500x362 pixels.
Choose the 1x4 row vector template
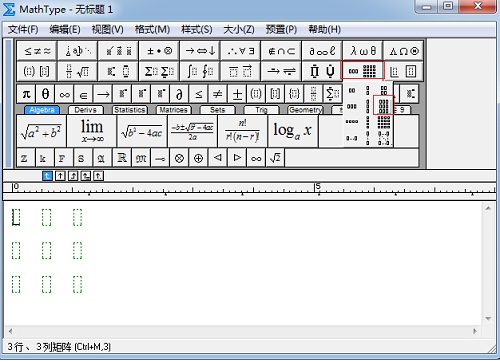tap(352, 122)
